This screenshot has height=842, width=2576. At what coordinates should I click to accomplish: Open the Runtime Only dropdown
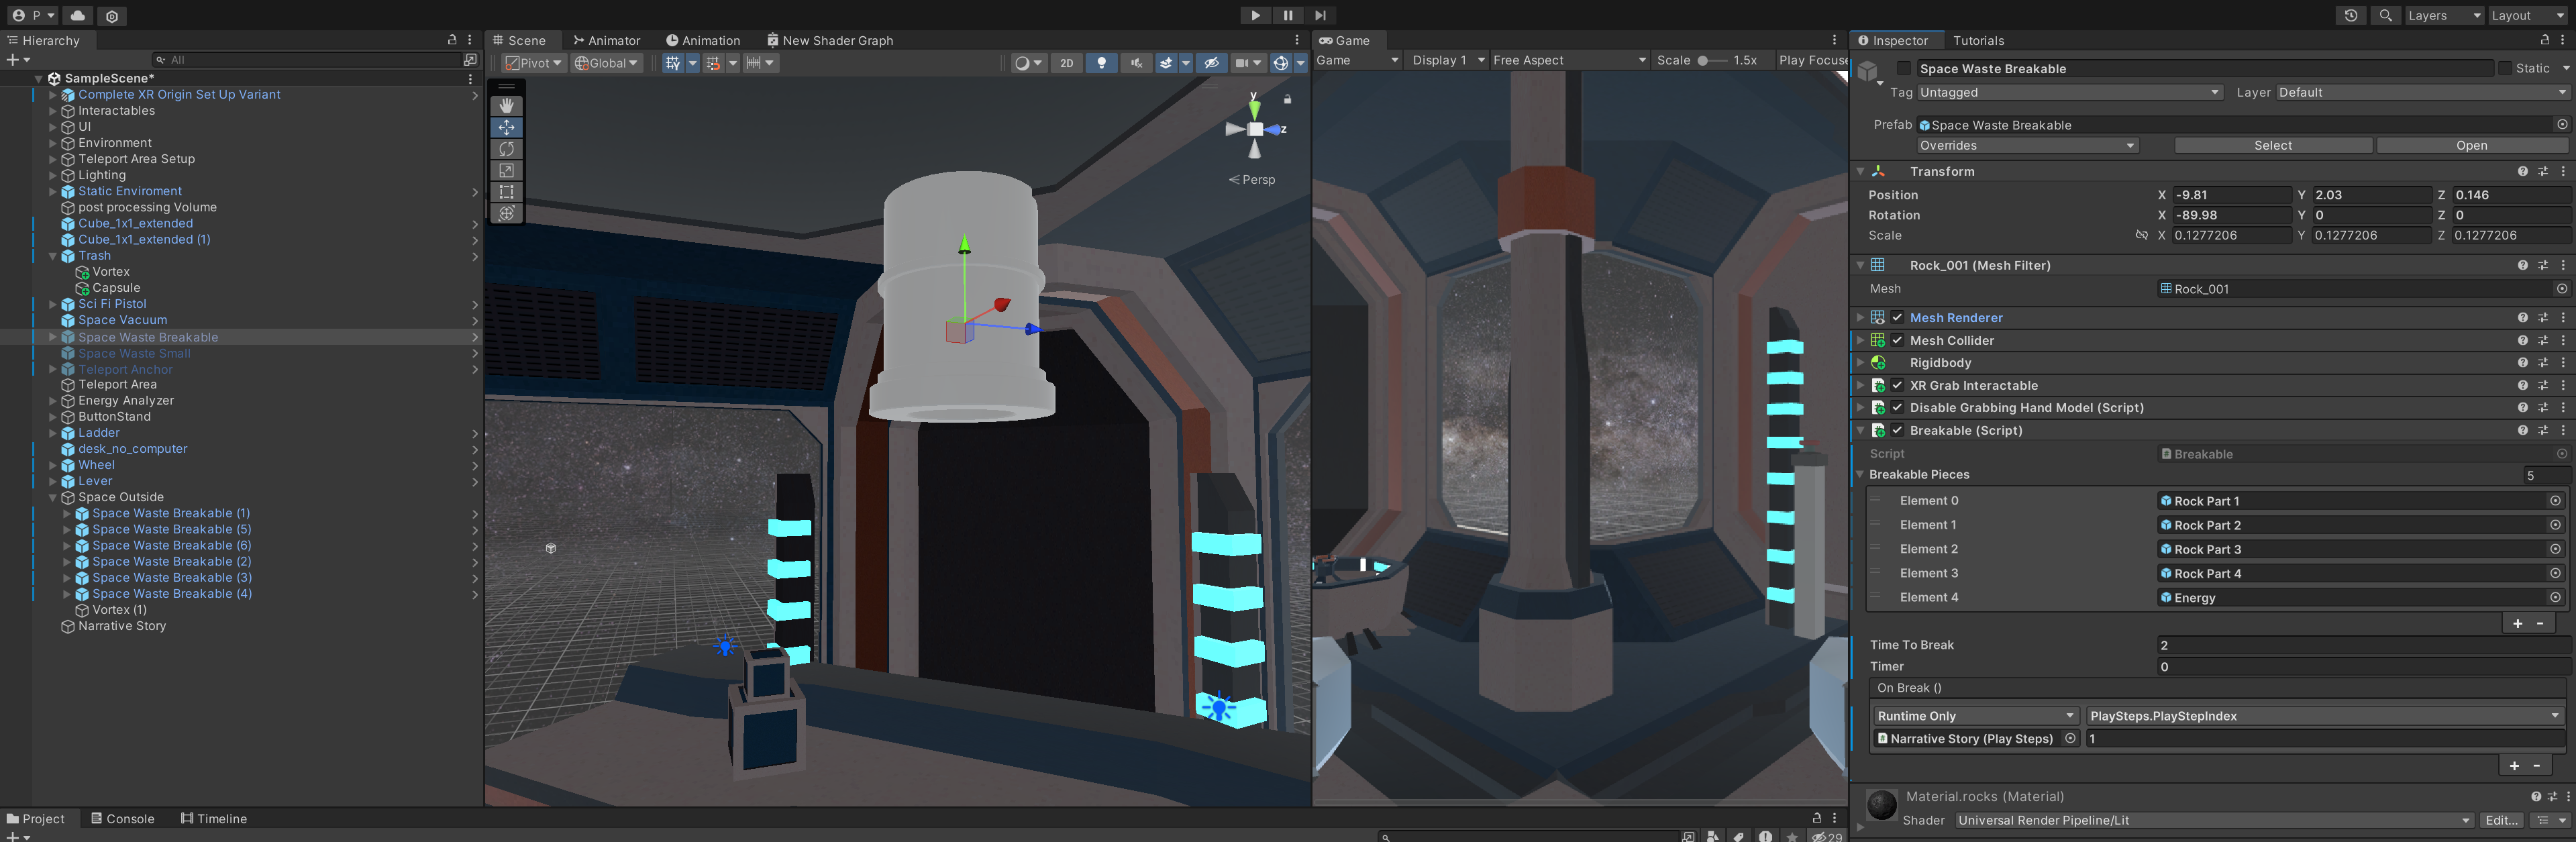point(1974,716)
